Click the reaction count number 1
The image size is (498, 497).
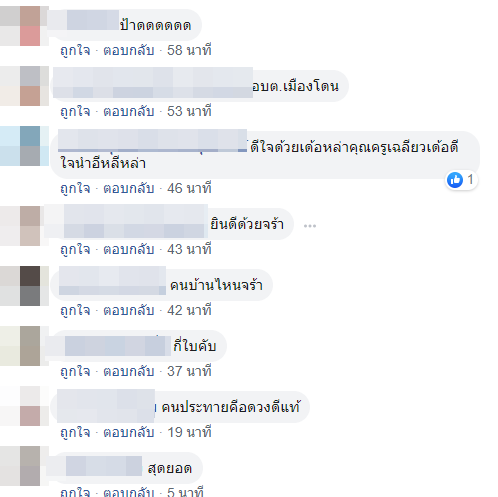[x=470, y=180]
